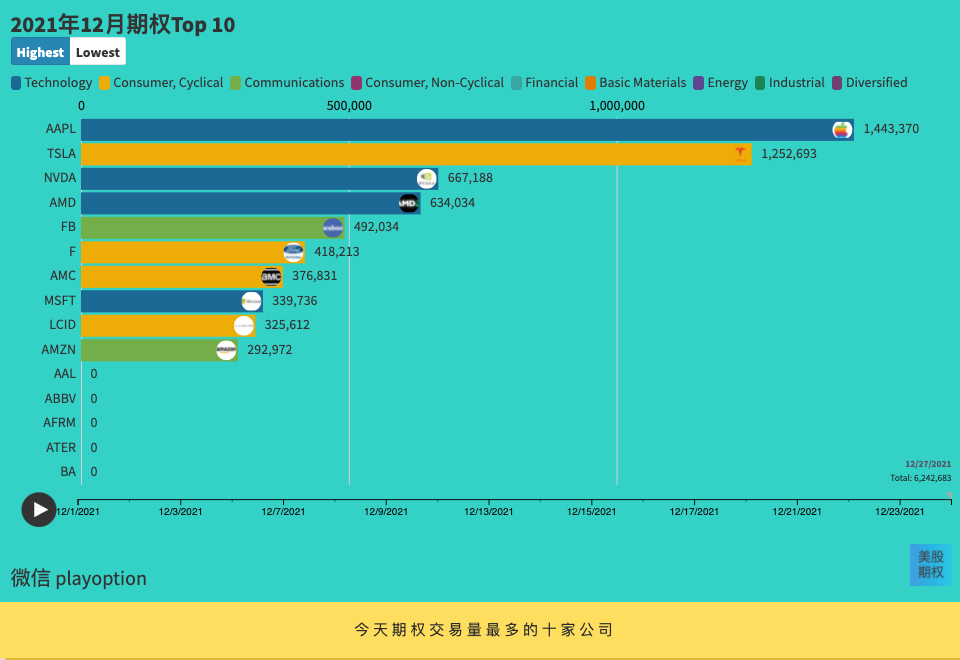Click the value 634,034
The width and height of the screenshot is (960, 660).
click(x=452, y=203)
